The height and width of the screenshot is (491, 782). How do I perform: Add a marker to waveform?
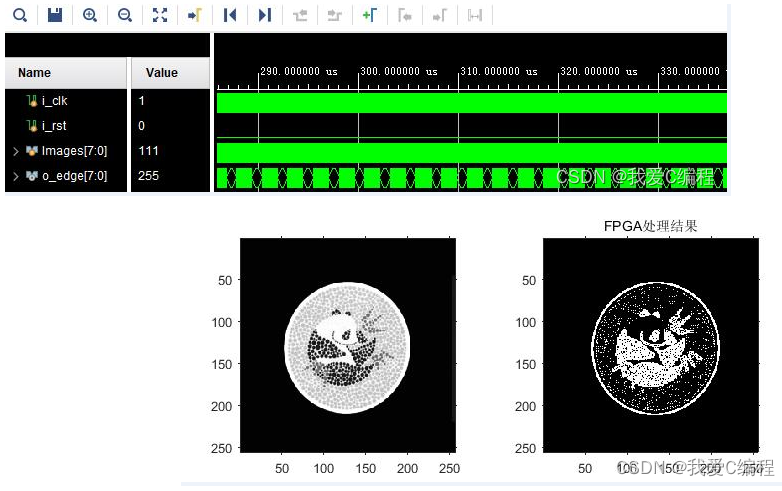[370, 15]
